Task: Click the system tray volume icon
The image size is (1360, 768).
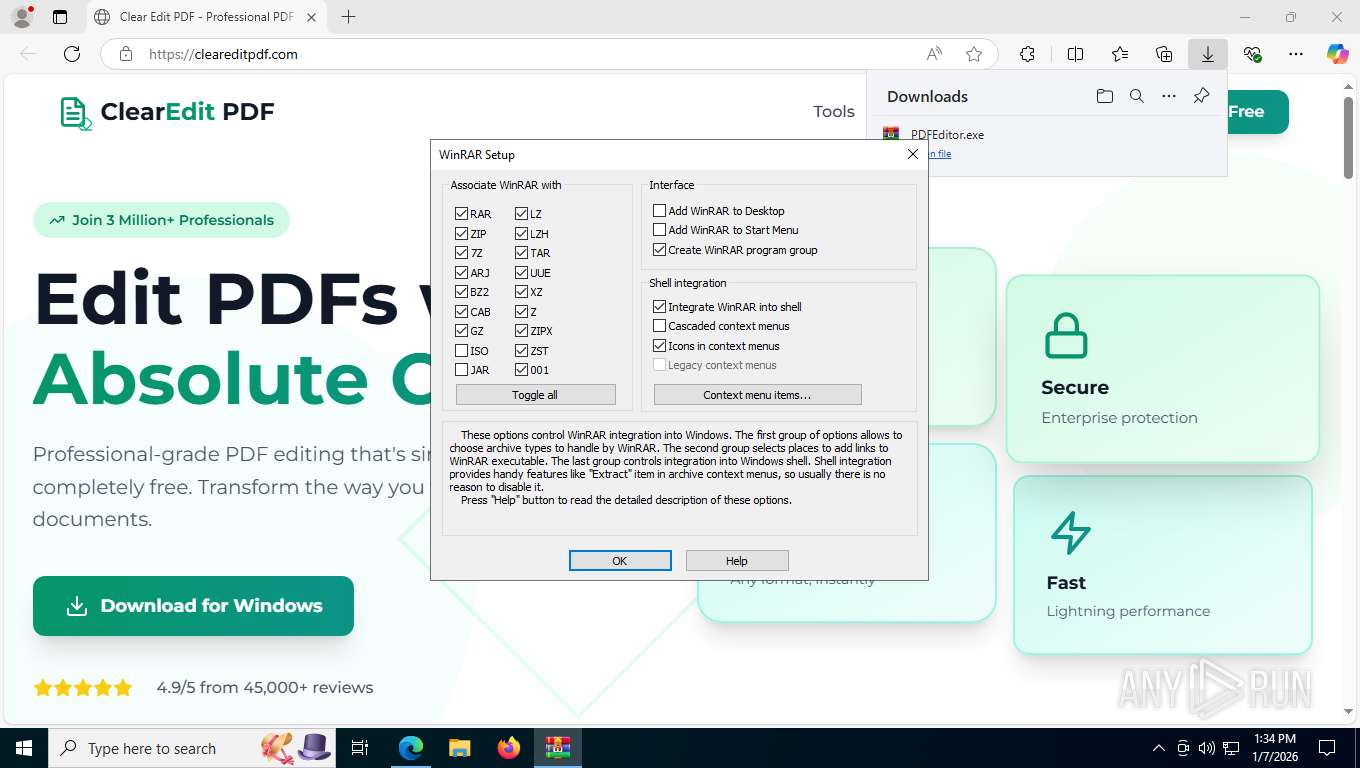Action: (x=1207, y=748)
